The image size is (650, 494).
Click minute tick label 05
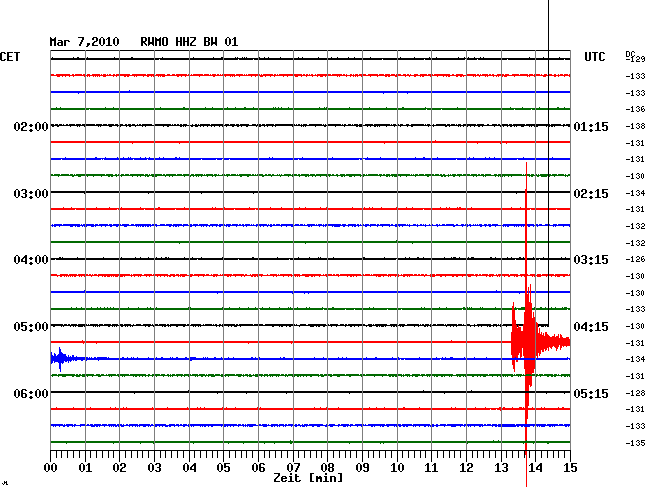click(223, 467)
